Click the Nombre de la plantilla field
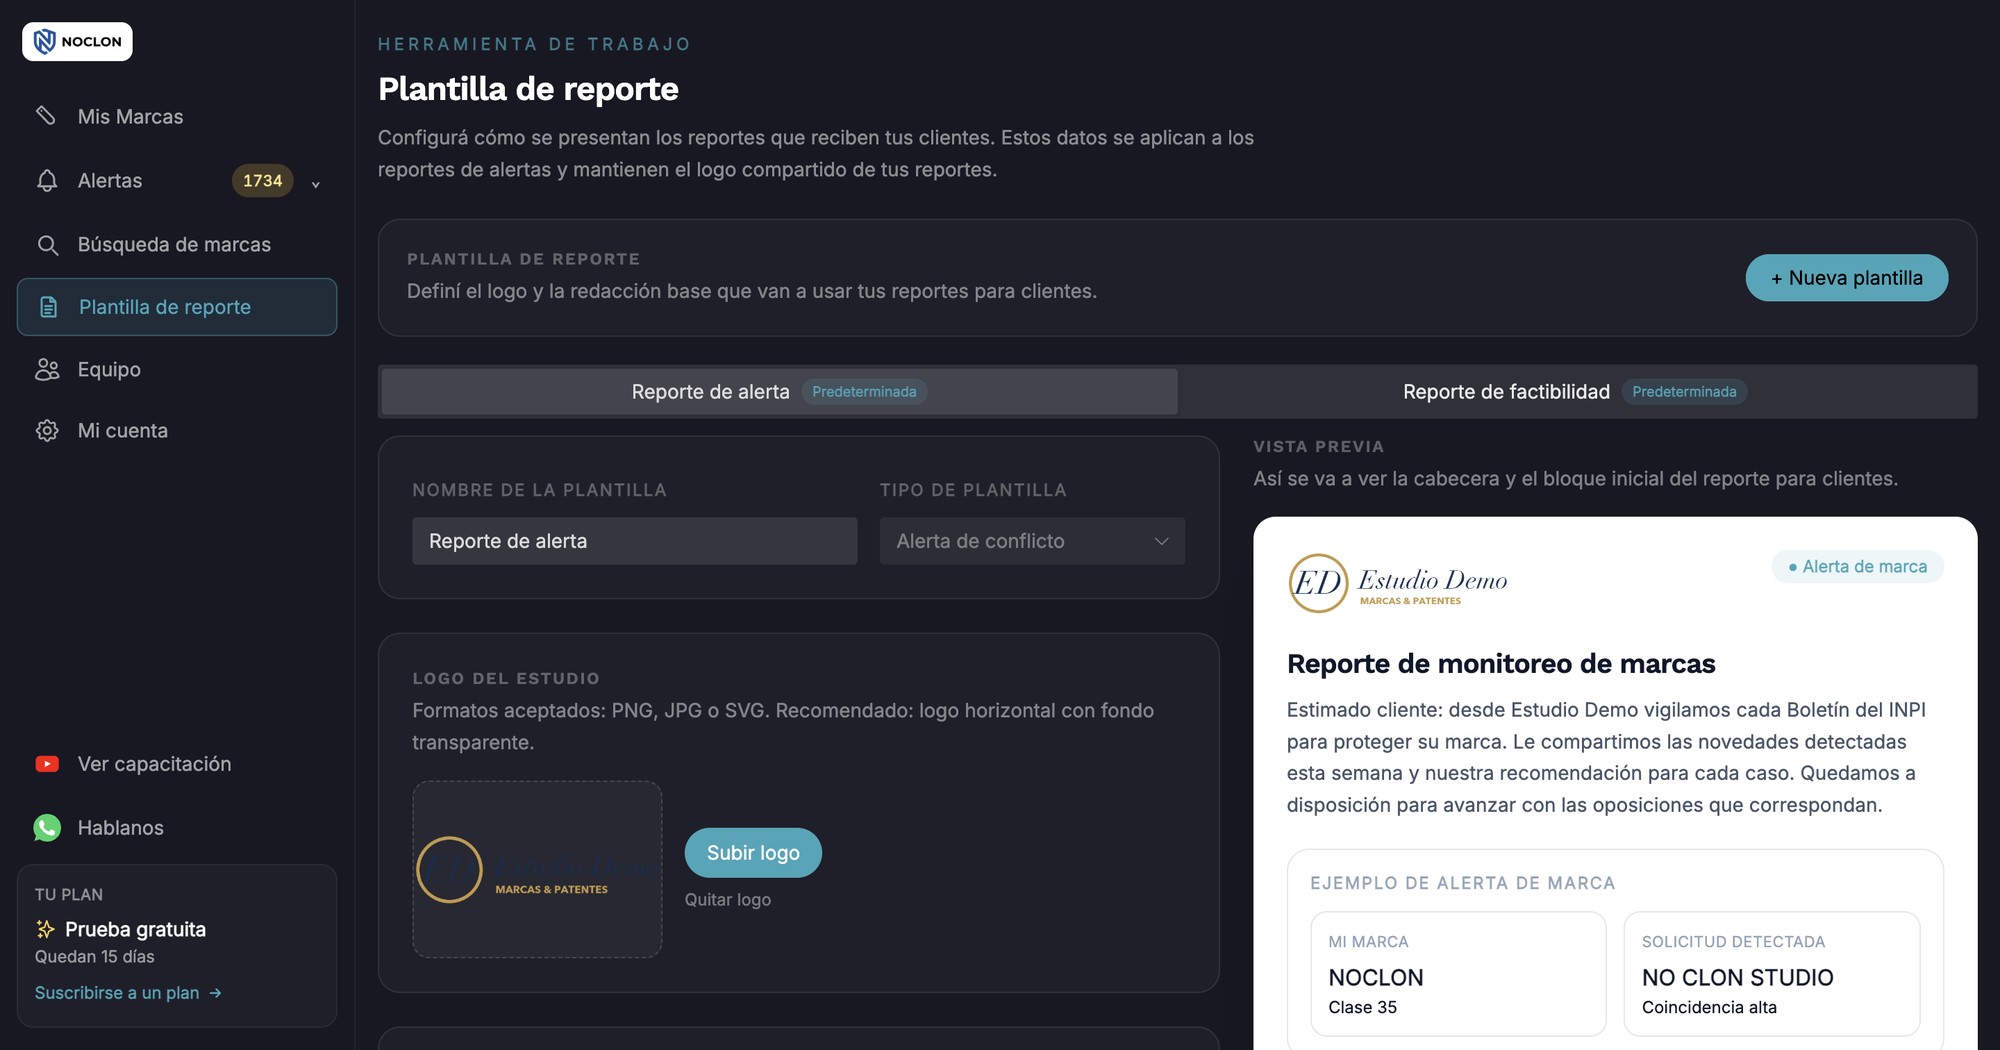Viewport: 2000px width, 1050px height. click(x=635, y=541)
